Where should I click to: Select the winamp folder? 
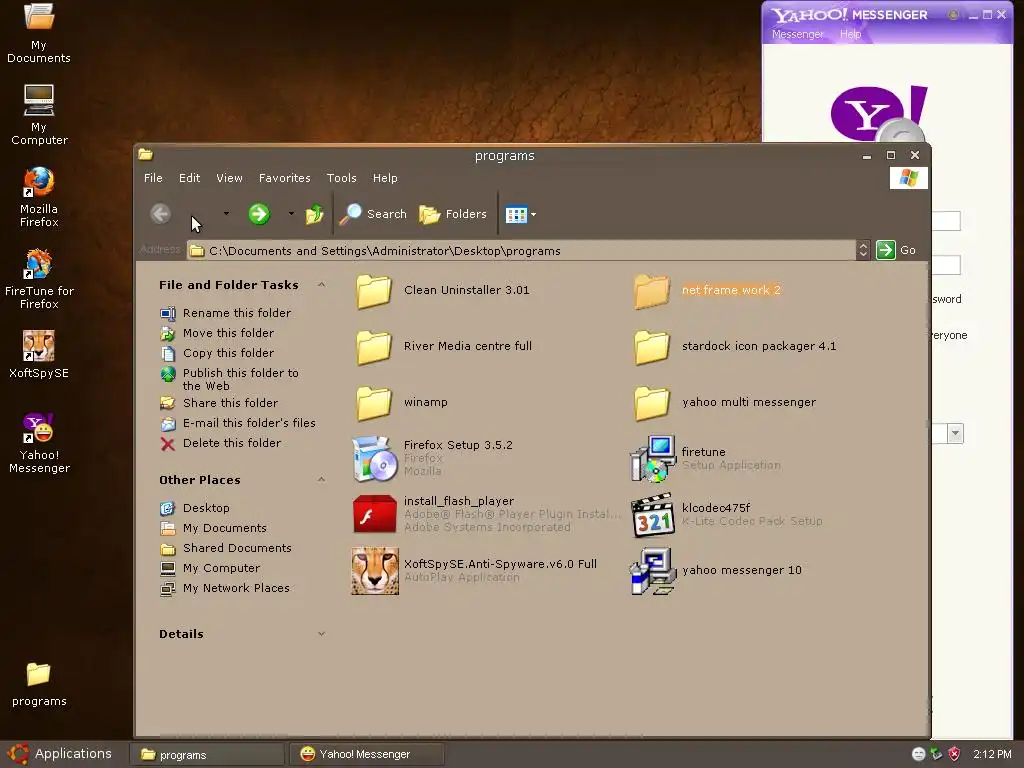(402, 402)
